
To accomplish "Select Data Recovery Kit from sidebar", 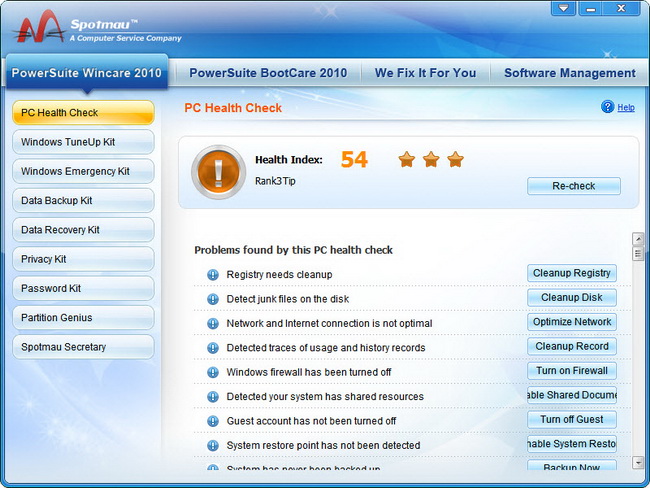I will [x=83, y=230].
